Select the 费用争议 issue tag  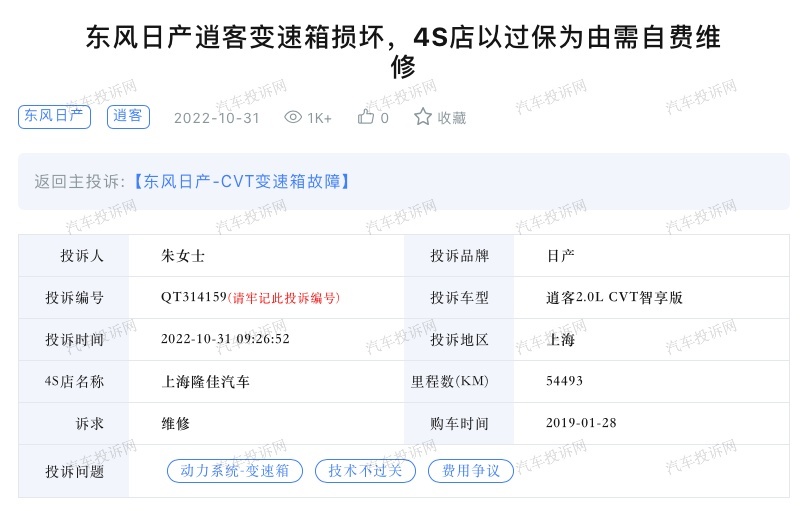click(x=471, y=471)
